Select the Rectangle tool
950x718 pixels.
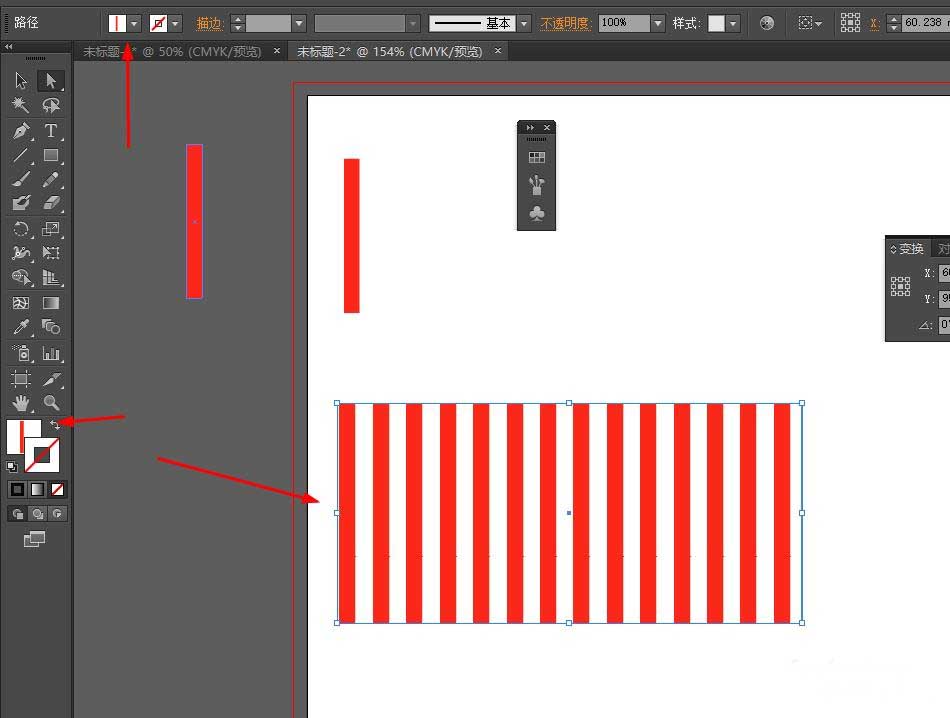pyautogui.click(x=52, y=155)
